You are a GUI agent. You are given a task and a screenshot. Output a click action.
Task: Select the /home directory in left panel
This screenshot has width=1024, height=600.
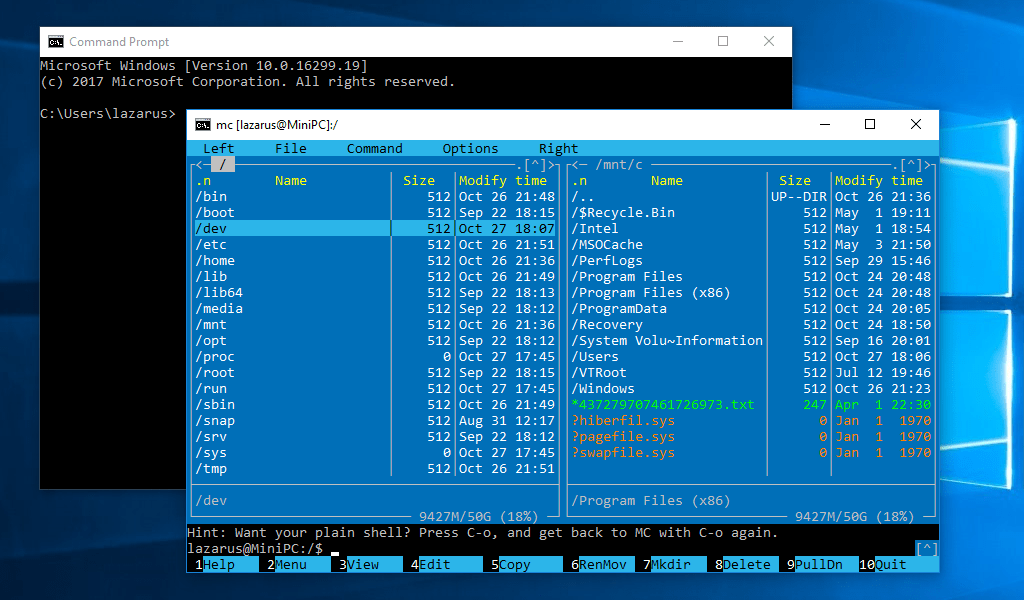point(216,260)
